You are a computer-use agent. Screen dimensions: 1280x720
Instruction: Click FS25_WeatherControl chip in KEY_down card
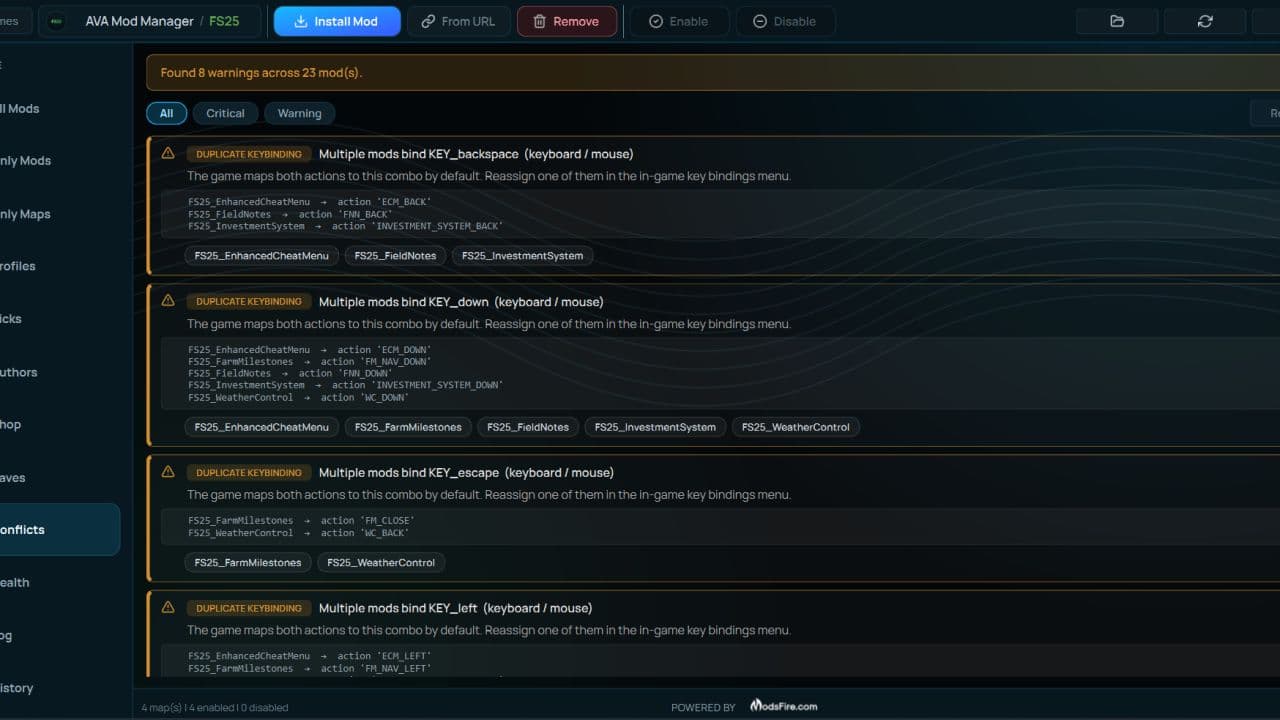click(x=796, y=427)
